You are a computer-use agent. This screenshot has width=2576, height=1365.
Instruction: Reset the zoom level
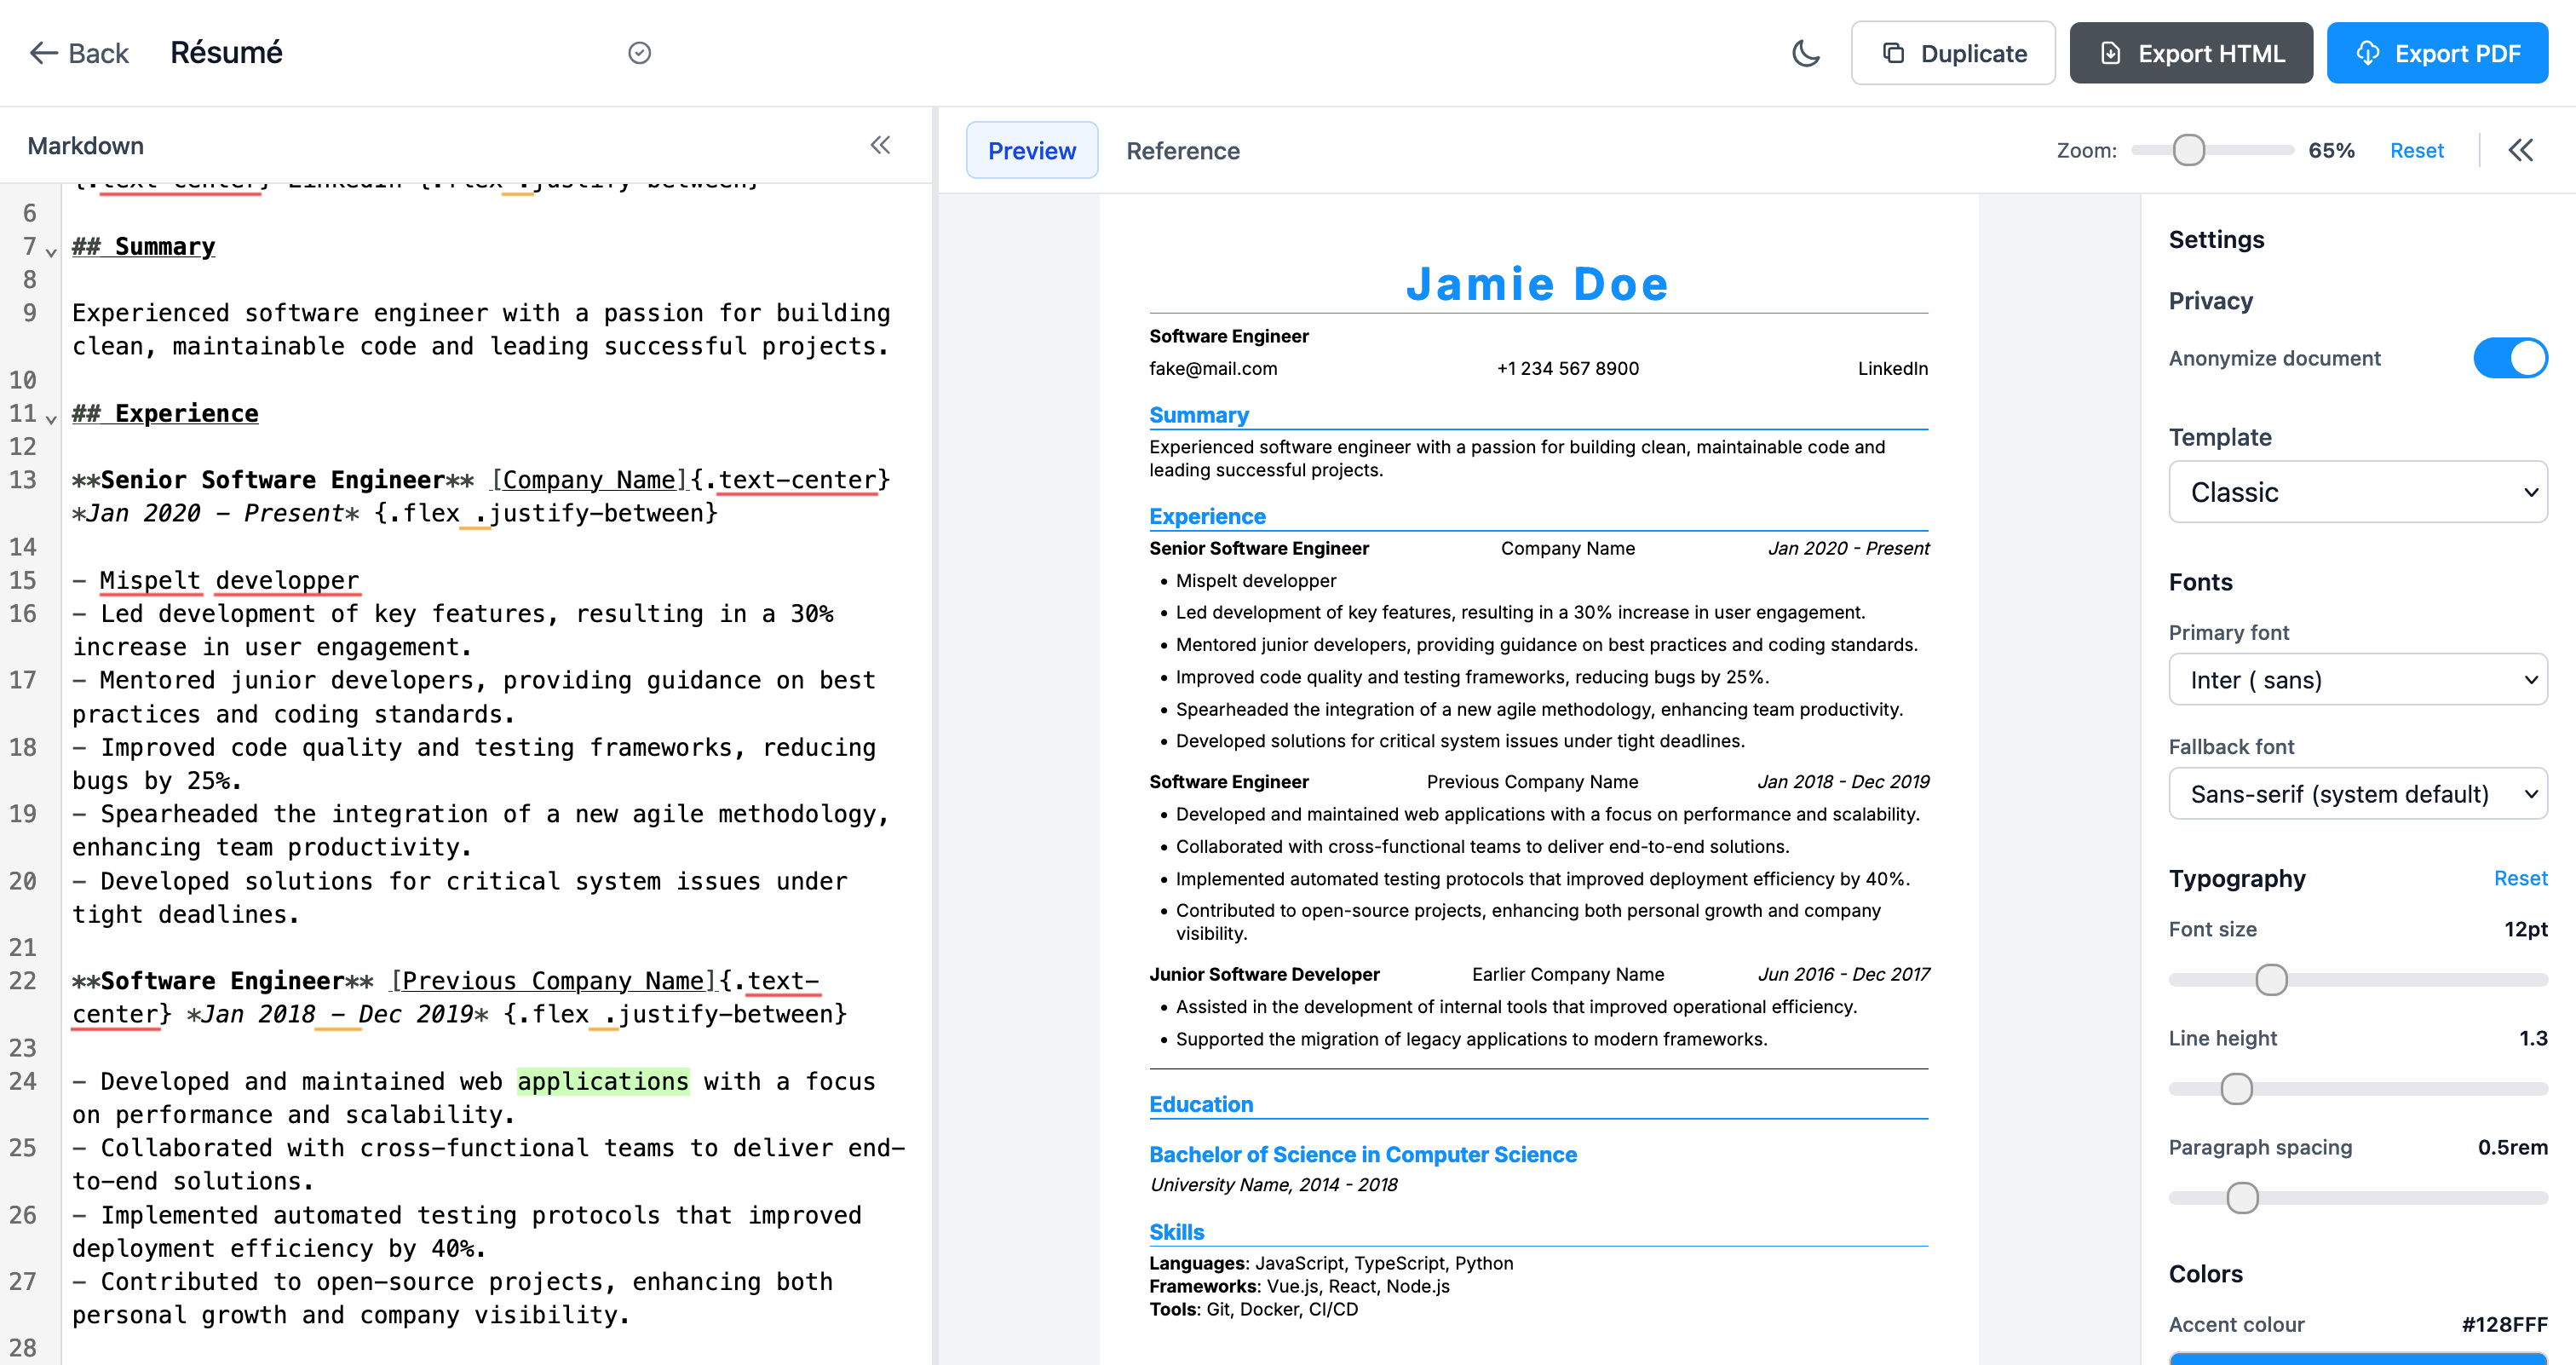click(x=2417, y=150)
